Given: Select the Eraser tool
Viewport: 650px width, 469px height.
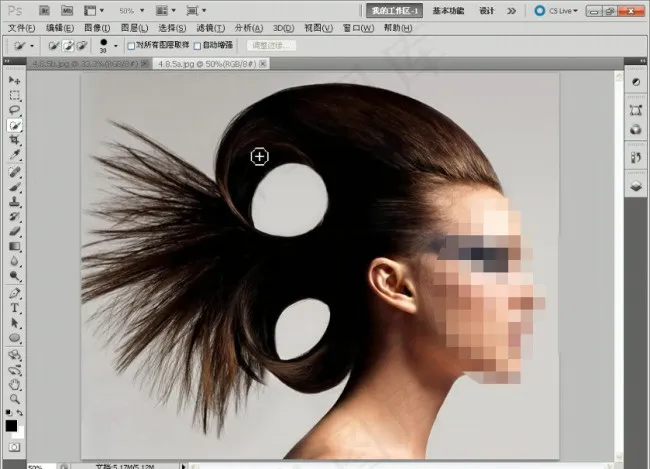Looking at the screenshot, I should tap(15, 231).
